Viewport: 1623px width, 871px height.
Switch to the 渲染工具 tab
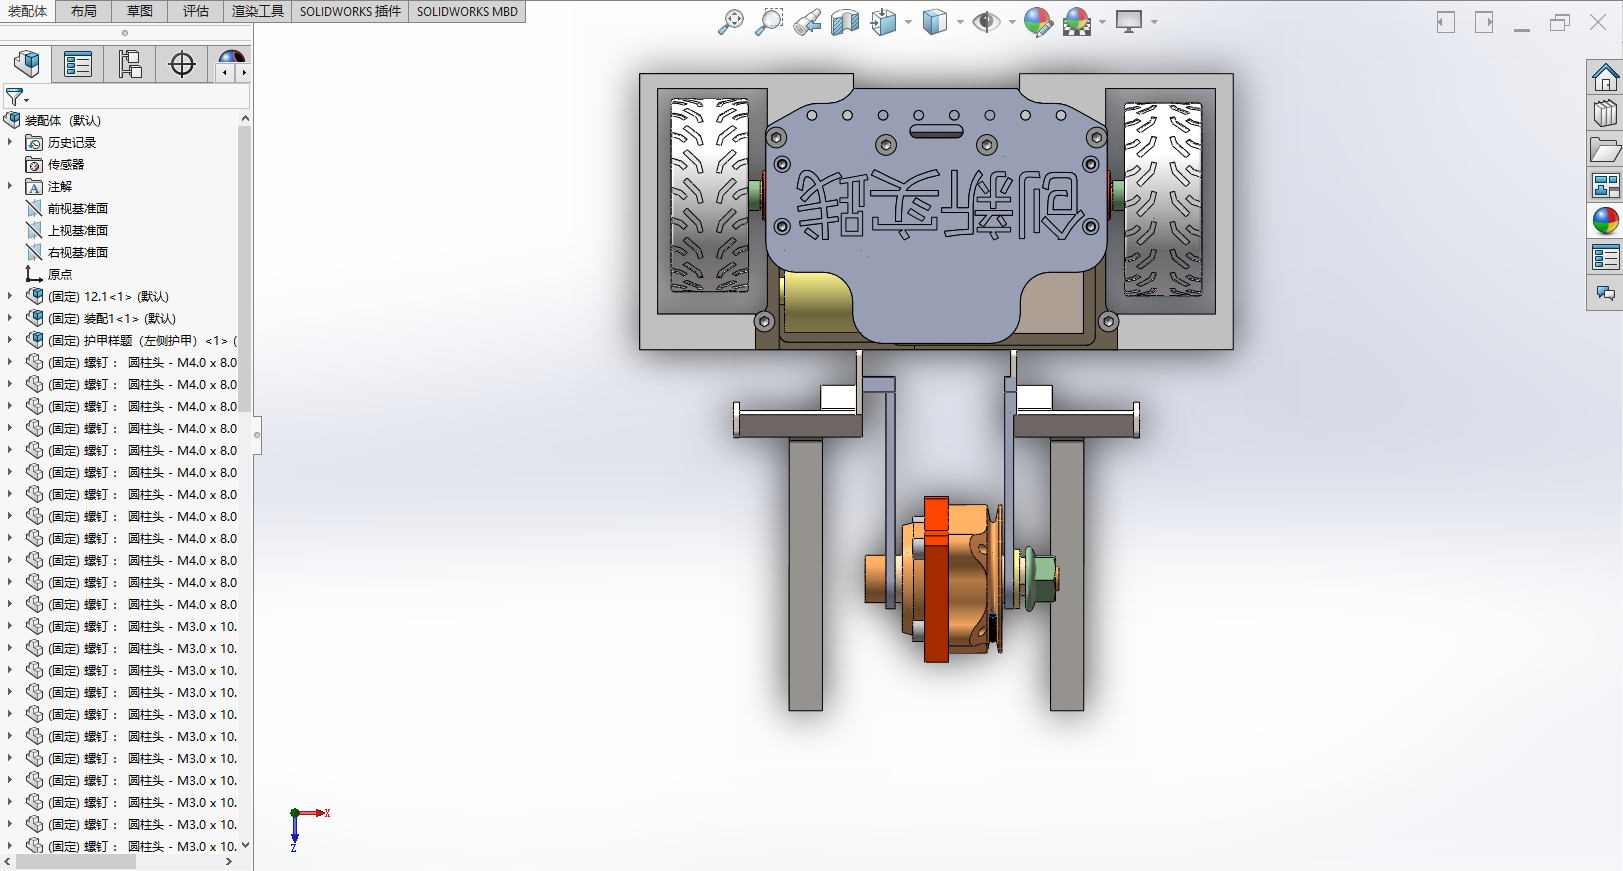click(x=258, y=11)
